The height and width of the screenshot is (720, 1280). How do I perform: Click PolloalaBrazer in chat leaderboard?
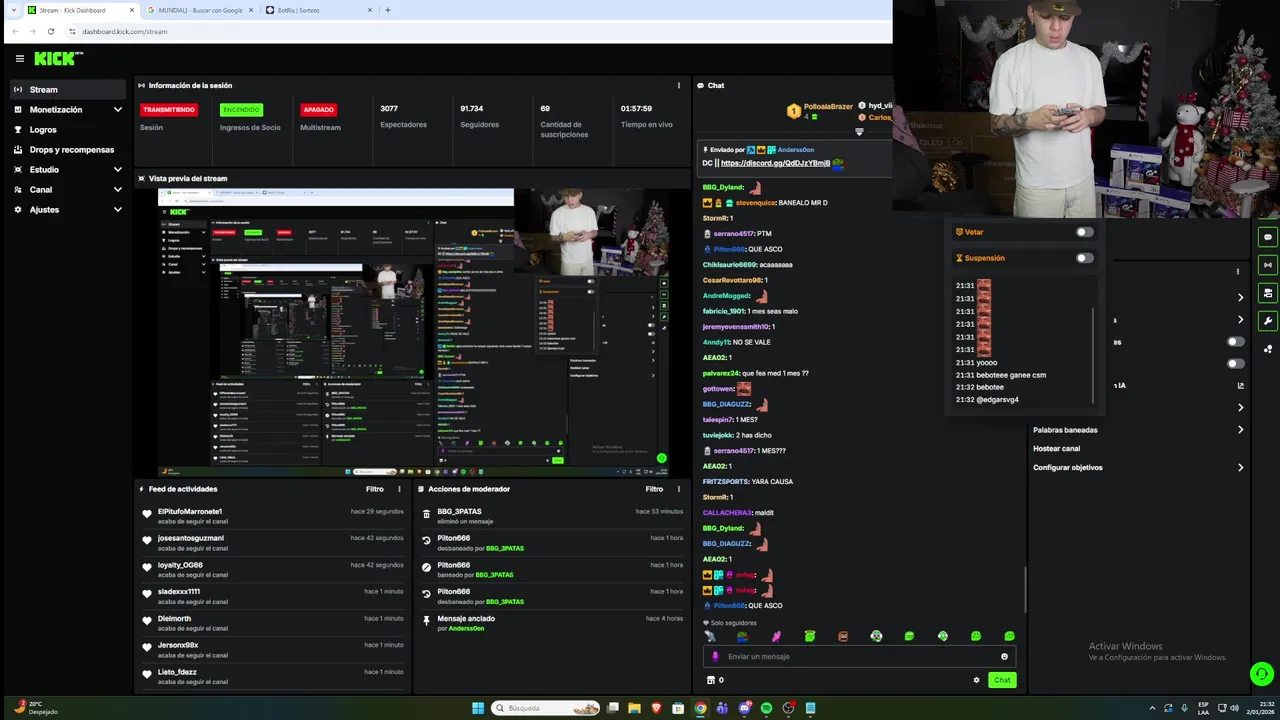[x=828, y=106]
